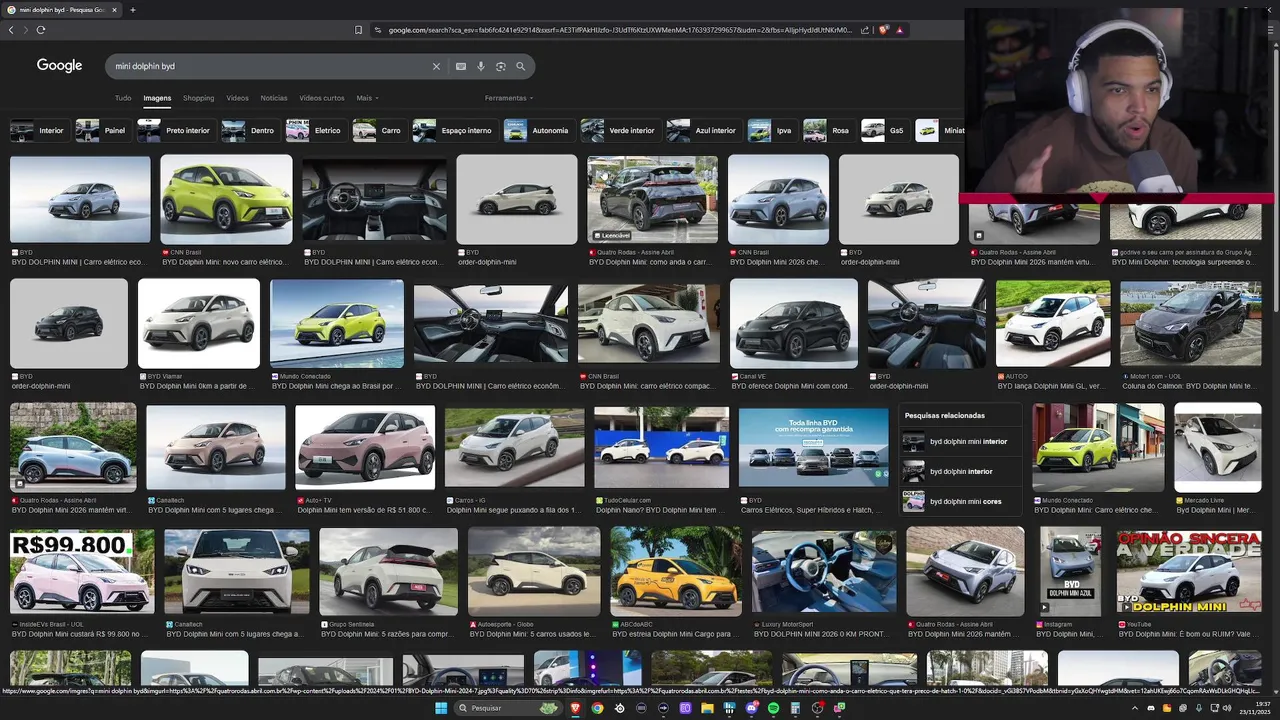Switch to the Shopping tab
The image size is (1280, 720).
click(198, 98)
